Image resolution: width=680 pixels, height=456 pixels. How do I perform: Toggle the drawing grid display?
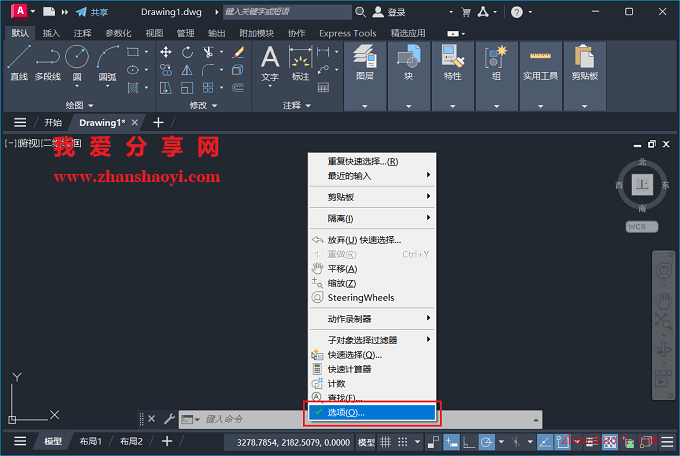tap(385, 442)
